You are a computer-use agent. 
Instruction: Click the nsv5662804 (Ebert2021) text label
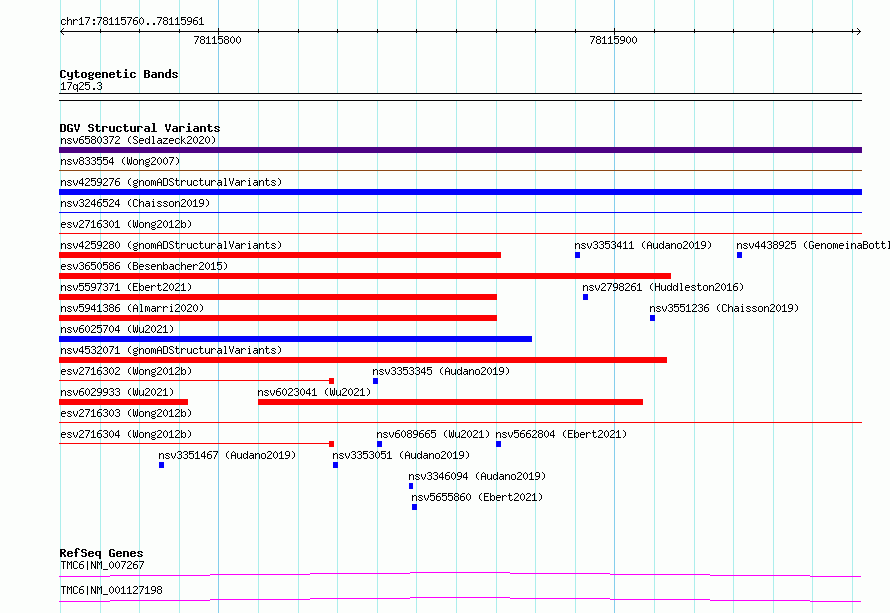561,434
